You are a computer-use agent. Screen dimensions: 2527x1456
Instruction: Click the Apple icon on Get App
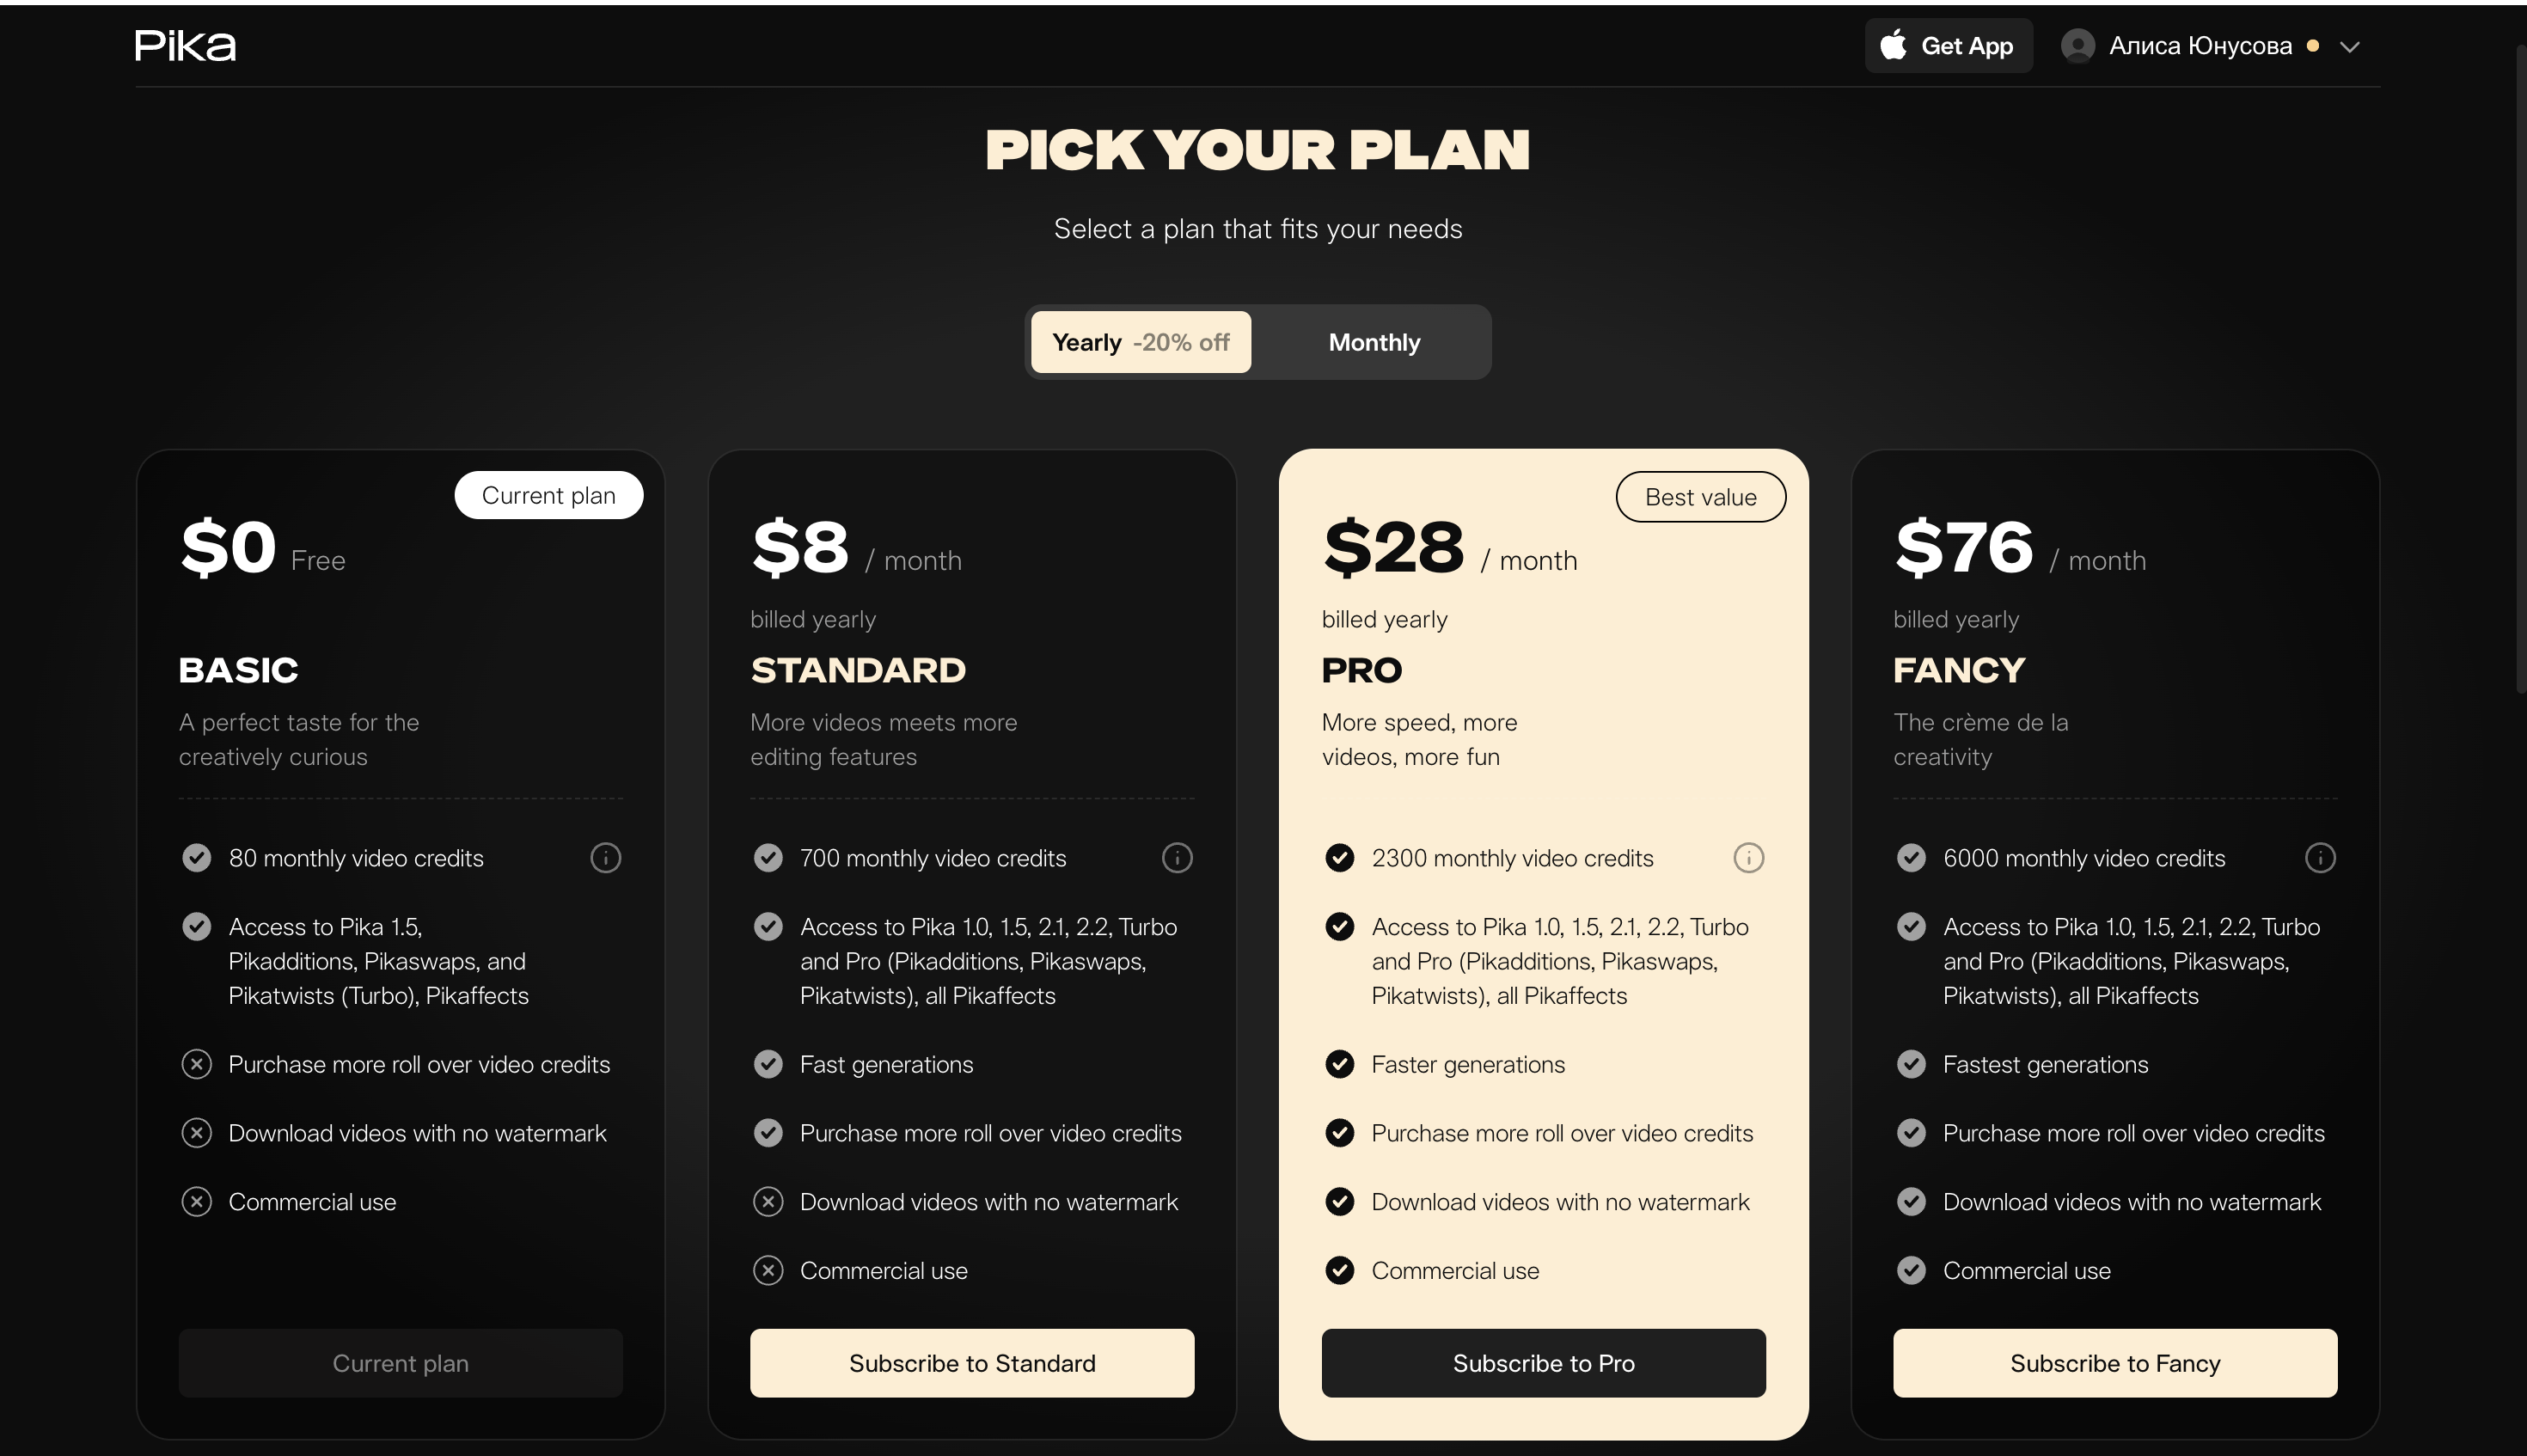1893,45
